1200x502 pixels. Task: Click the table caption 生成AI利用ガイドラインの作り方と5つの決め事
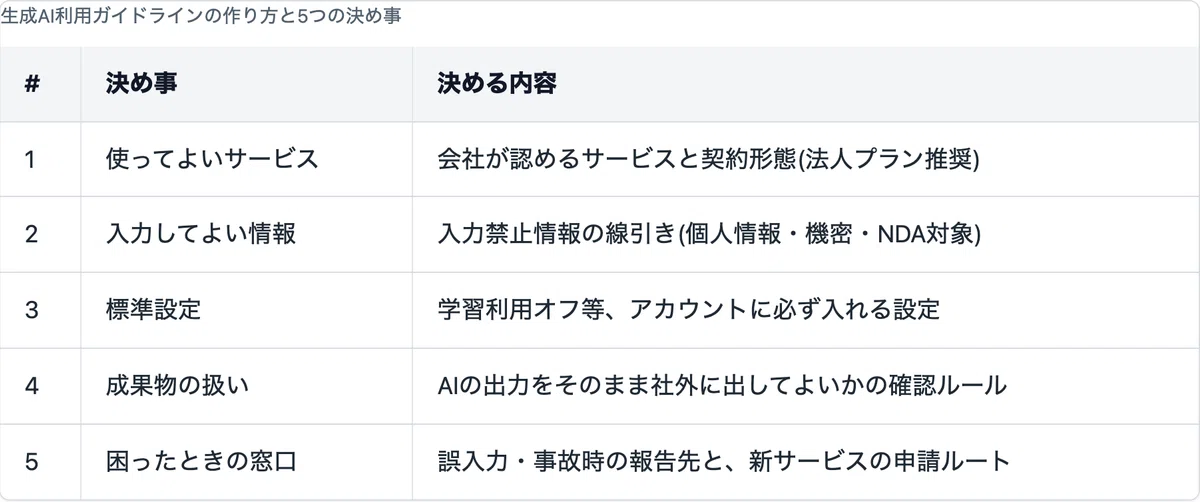(201, 19)
